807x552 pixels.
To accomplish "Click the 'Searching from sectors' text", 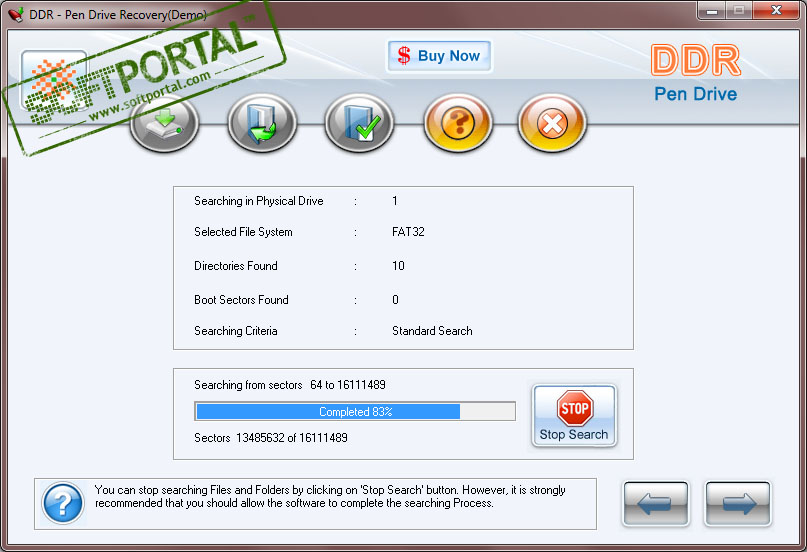I will pyautogui.click(x=248, y=385).
